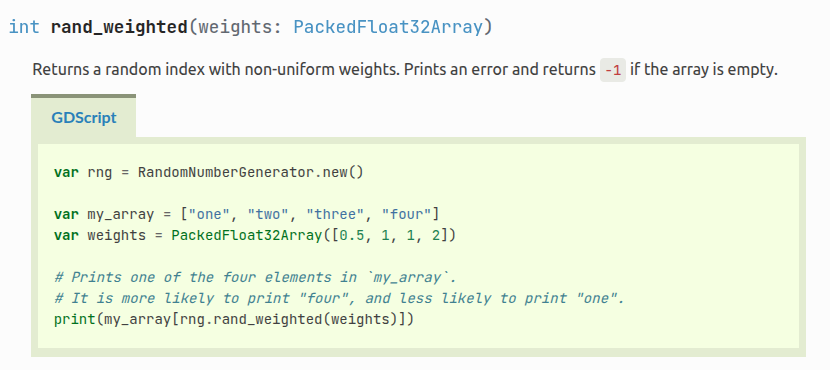Image resolution: width=830 pixels, height=370 pixels.
Task: Click the "It is more likely" comment line
Action: click(339, 299)
